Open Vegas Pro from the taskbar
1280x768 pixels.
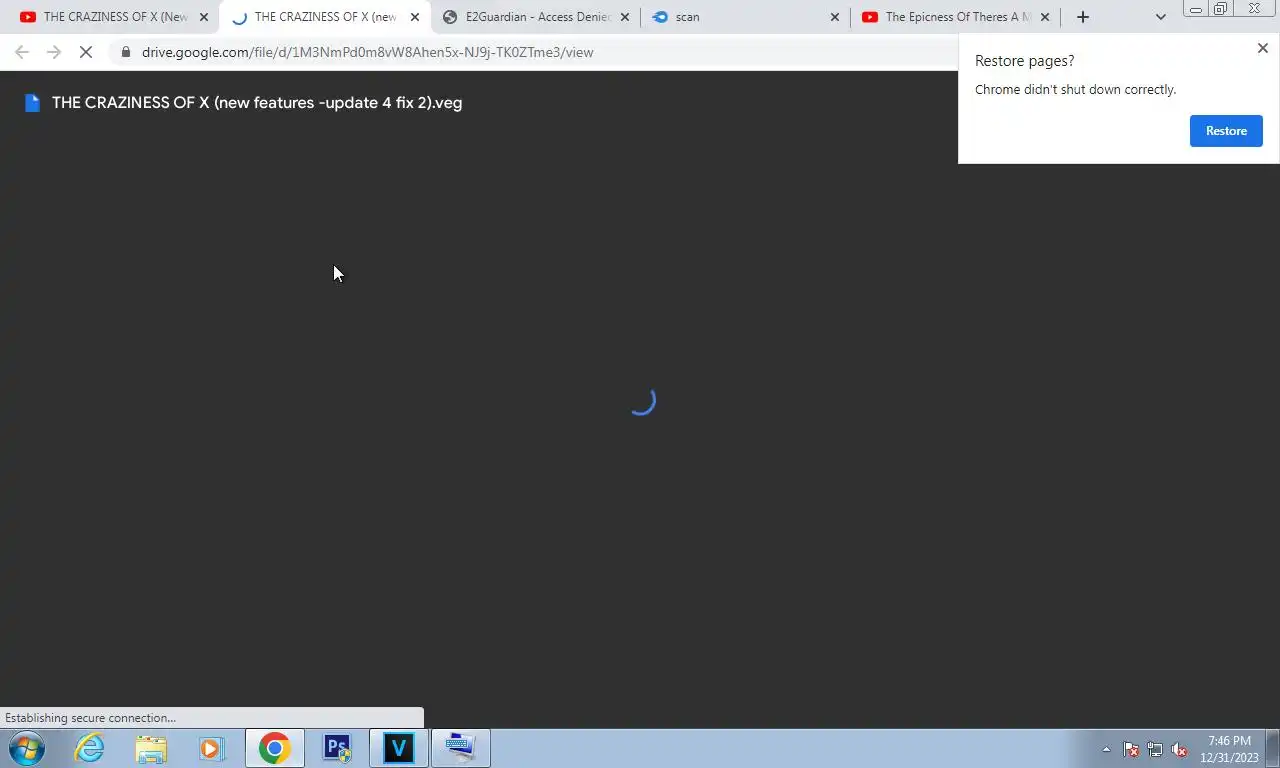(x=399, y=748)
